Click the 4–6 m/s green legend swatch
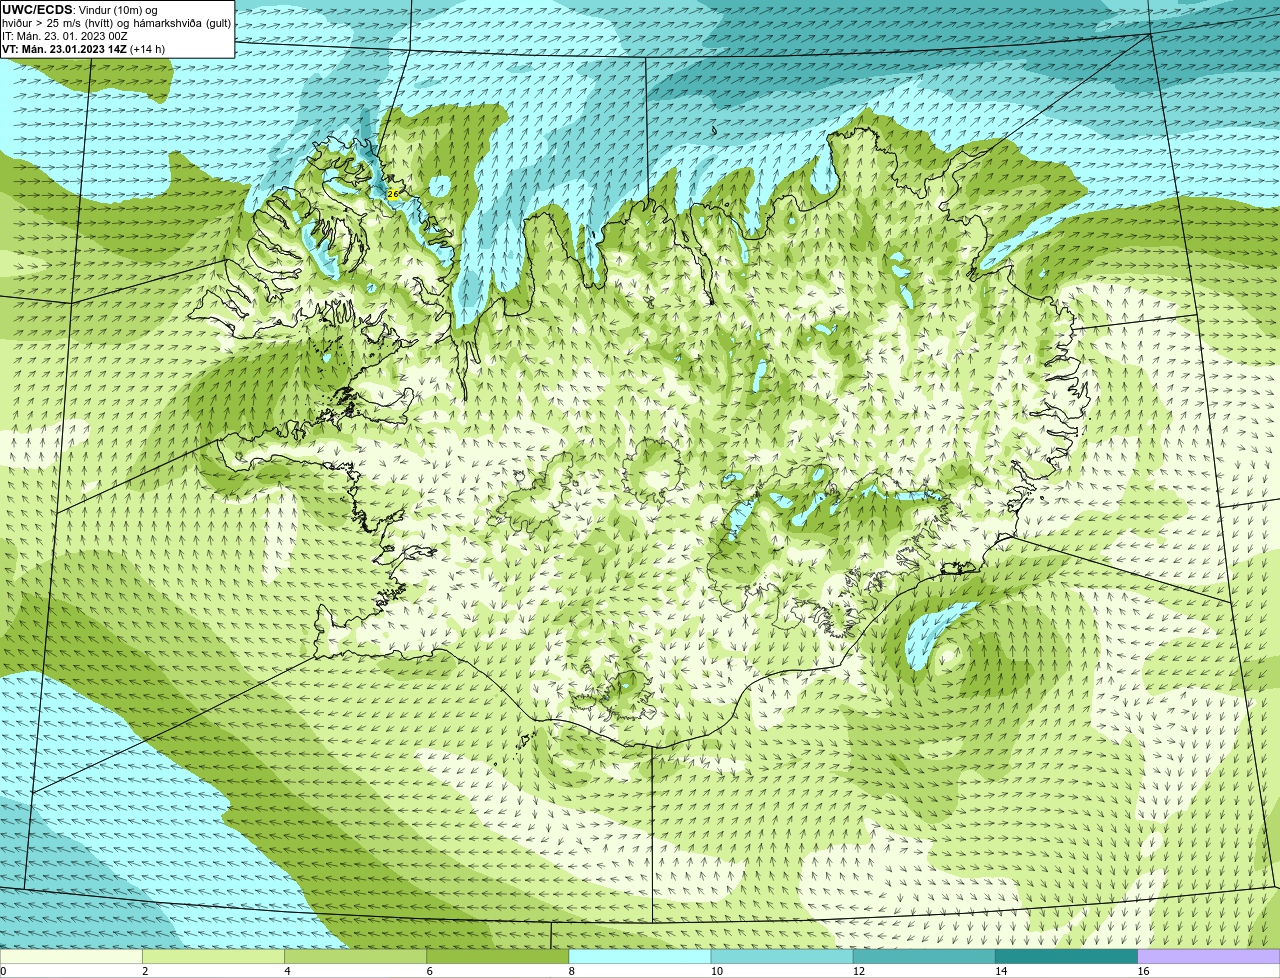This screenshot has height=978, width=1280. 355,957
